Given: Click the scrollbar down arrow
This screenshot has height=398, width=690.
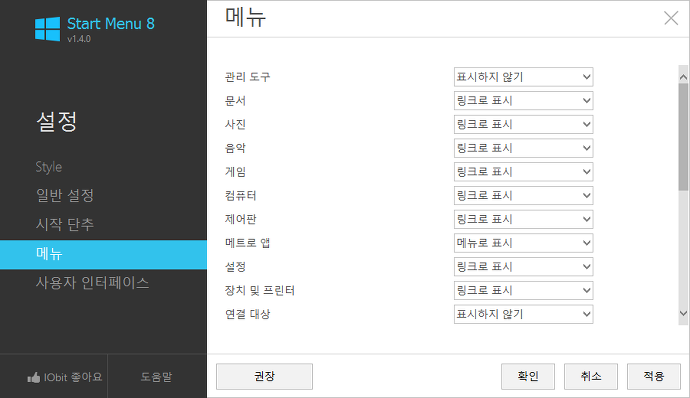Looking at the screenshot, I should coord(683,313).
